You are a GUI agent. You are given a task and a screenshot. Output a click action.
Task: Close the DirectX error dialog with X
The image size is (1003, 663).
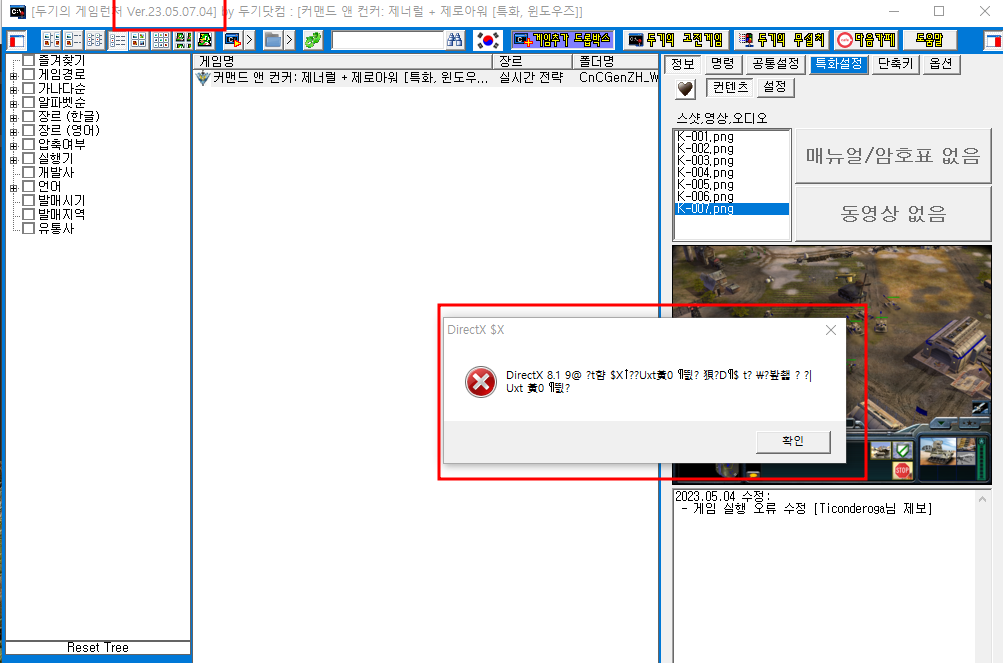click(x=830, y=330)
